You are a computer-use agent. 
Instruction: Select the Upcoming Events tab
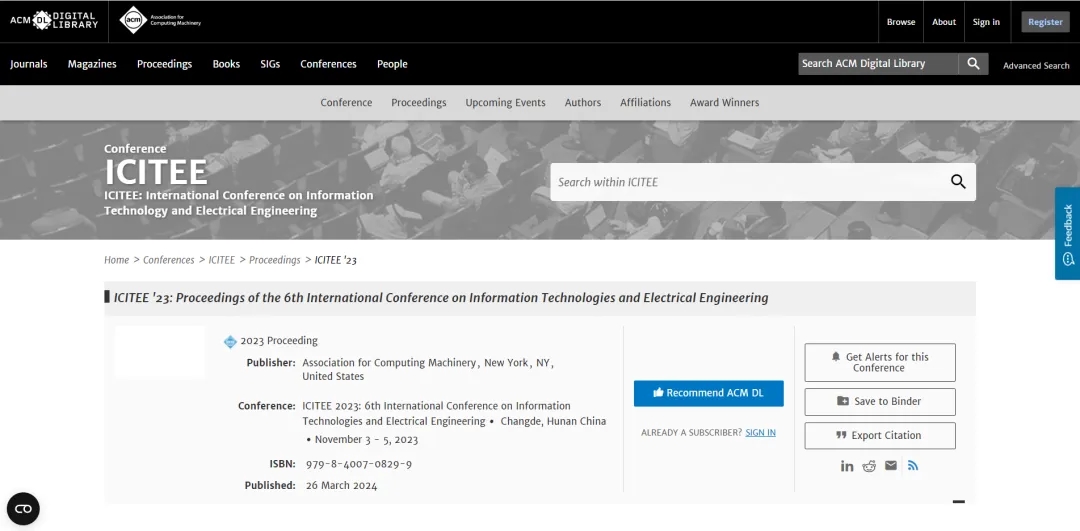point(506,103)
